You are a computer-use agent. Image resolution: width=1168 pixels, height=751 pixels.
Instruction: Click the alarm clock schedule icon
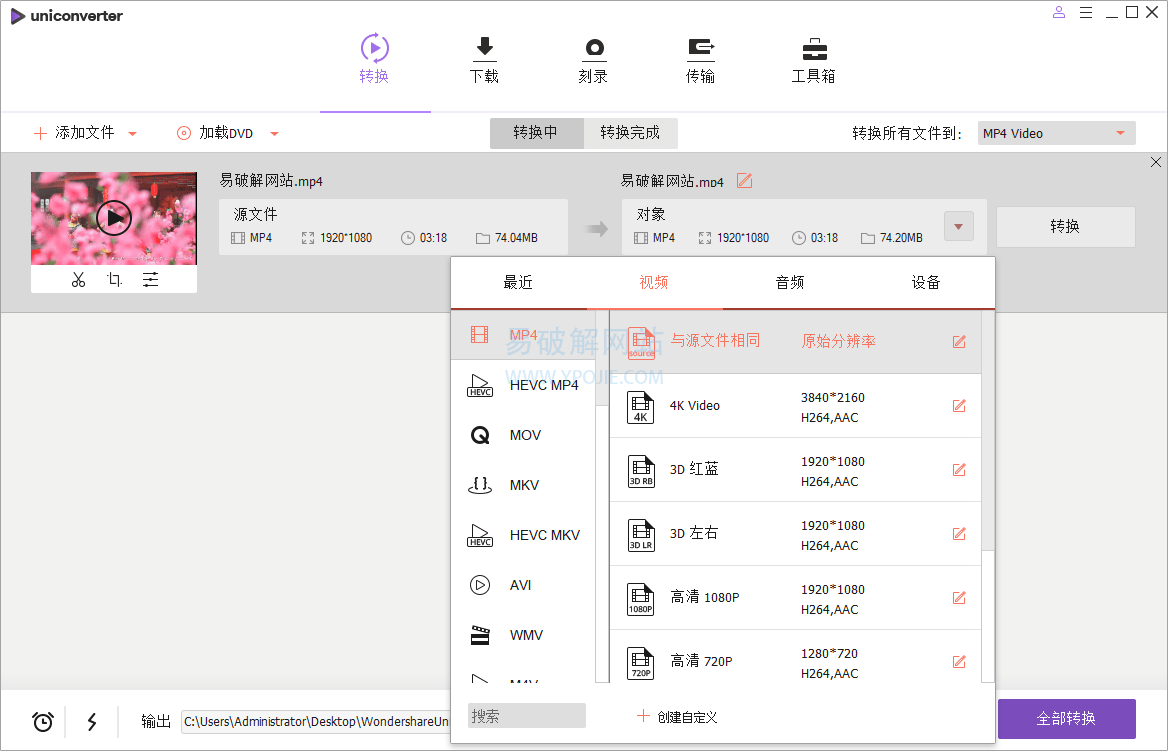pos(42,721)
